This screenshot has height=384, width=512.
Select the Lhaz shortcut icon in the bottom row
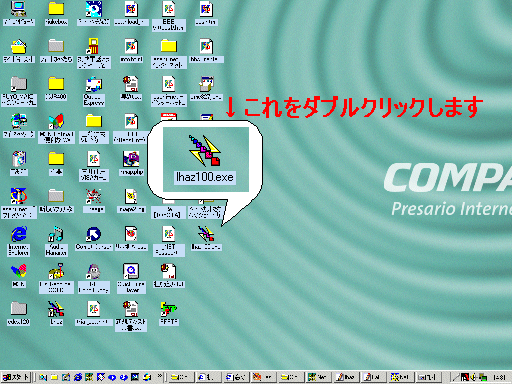pos(56,309)
